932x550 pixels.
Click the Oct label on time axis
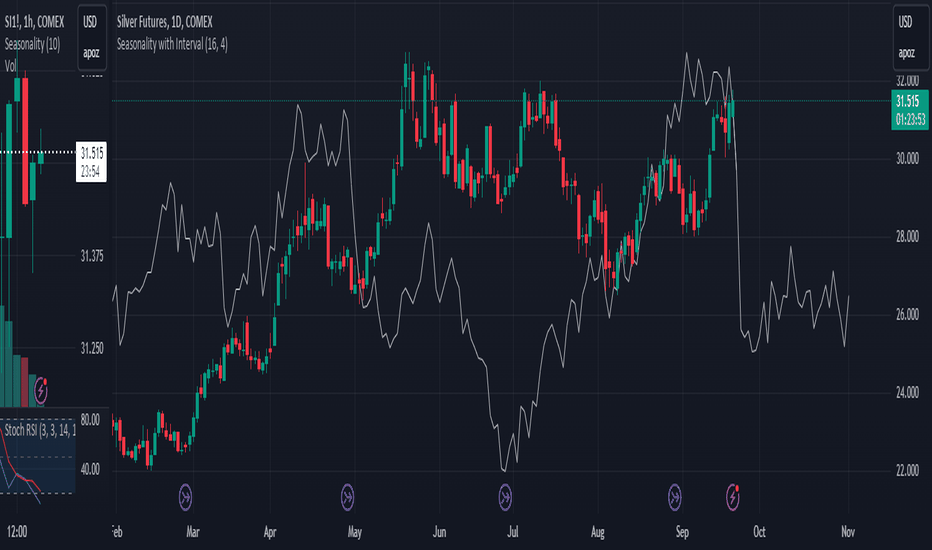coord(759,532)
